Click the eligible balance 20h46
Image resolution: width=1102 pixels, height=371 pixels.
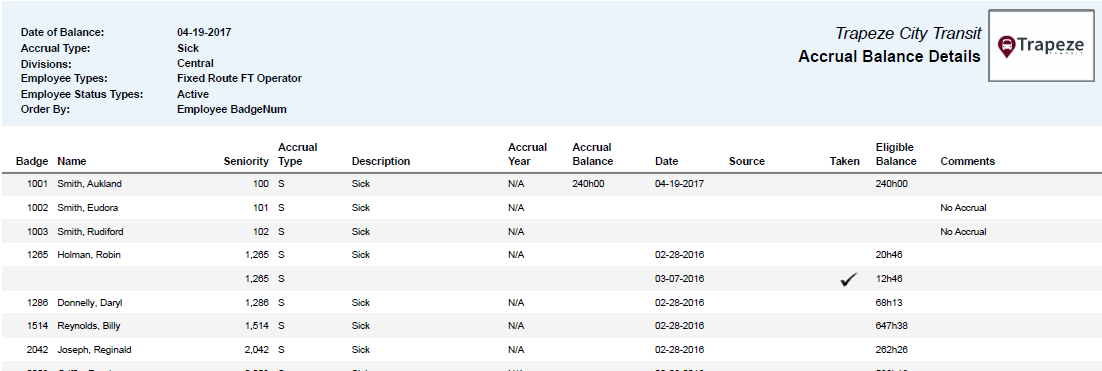tap(890, 255)
